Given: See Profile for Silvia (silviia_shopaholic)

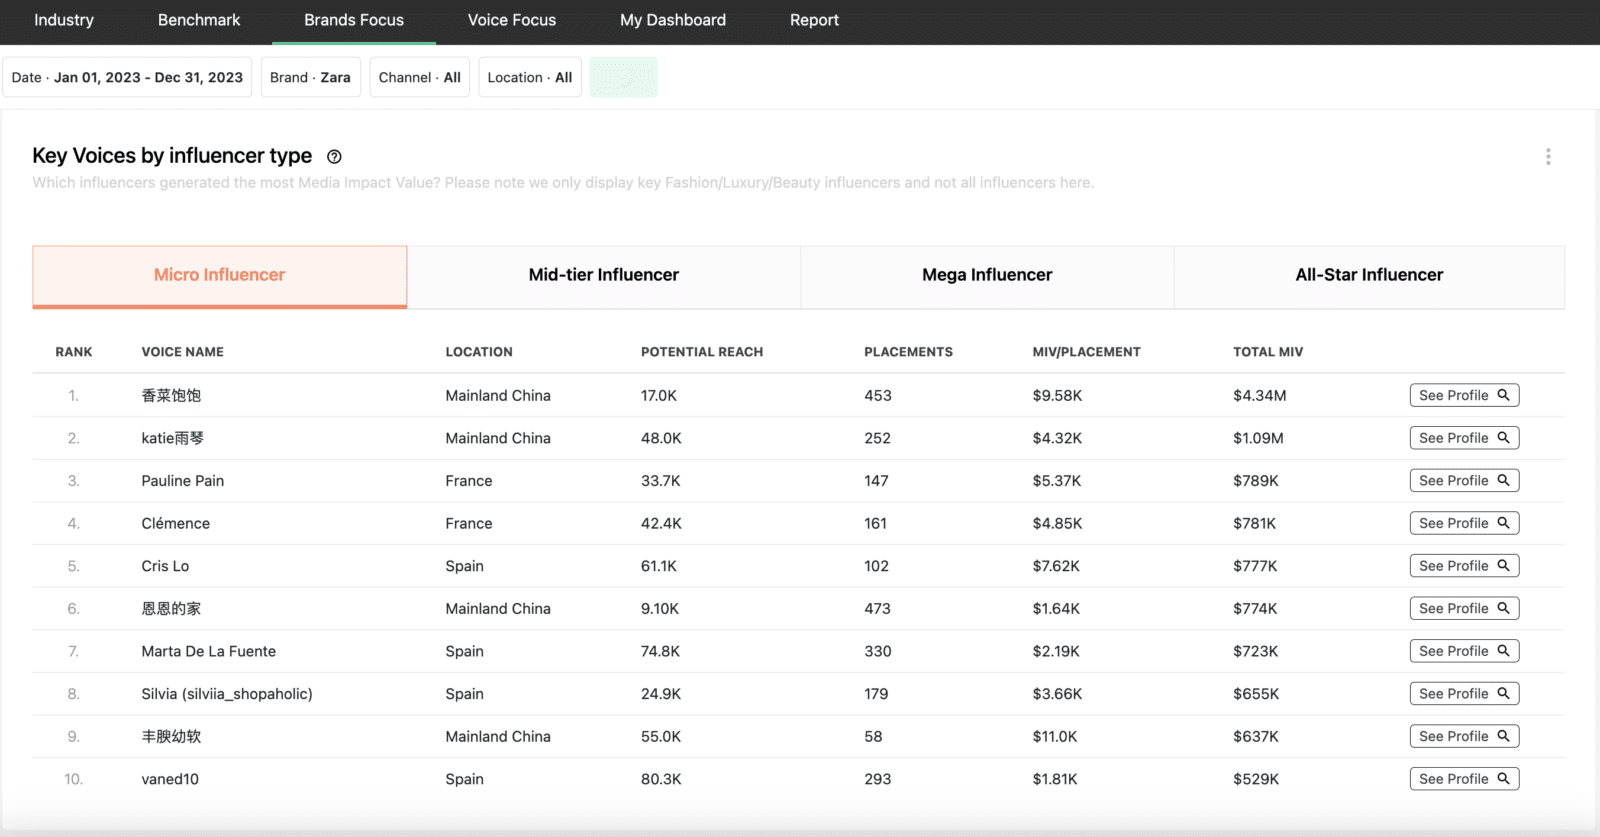Looking at the screenshot, I should pos(1464,693).
